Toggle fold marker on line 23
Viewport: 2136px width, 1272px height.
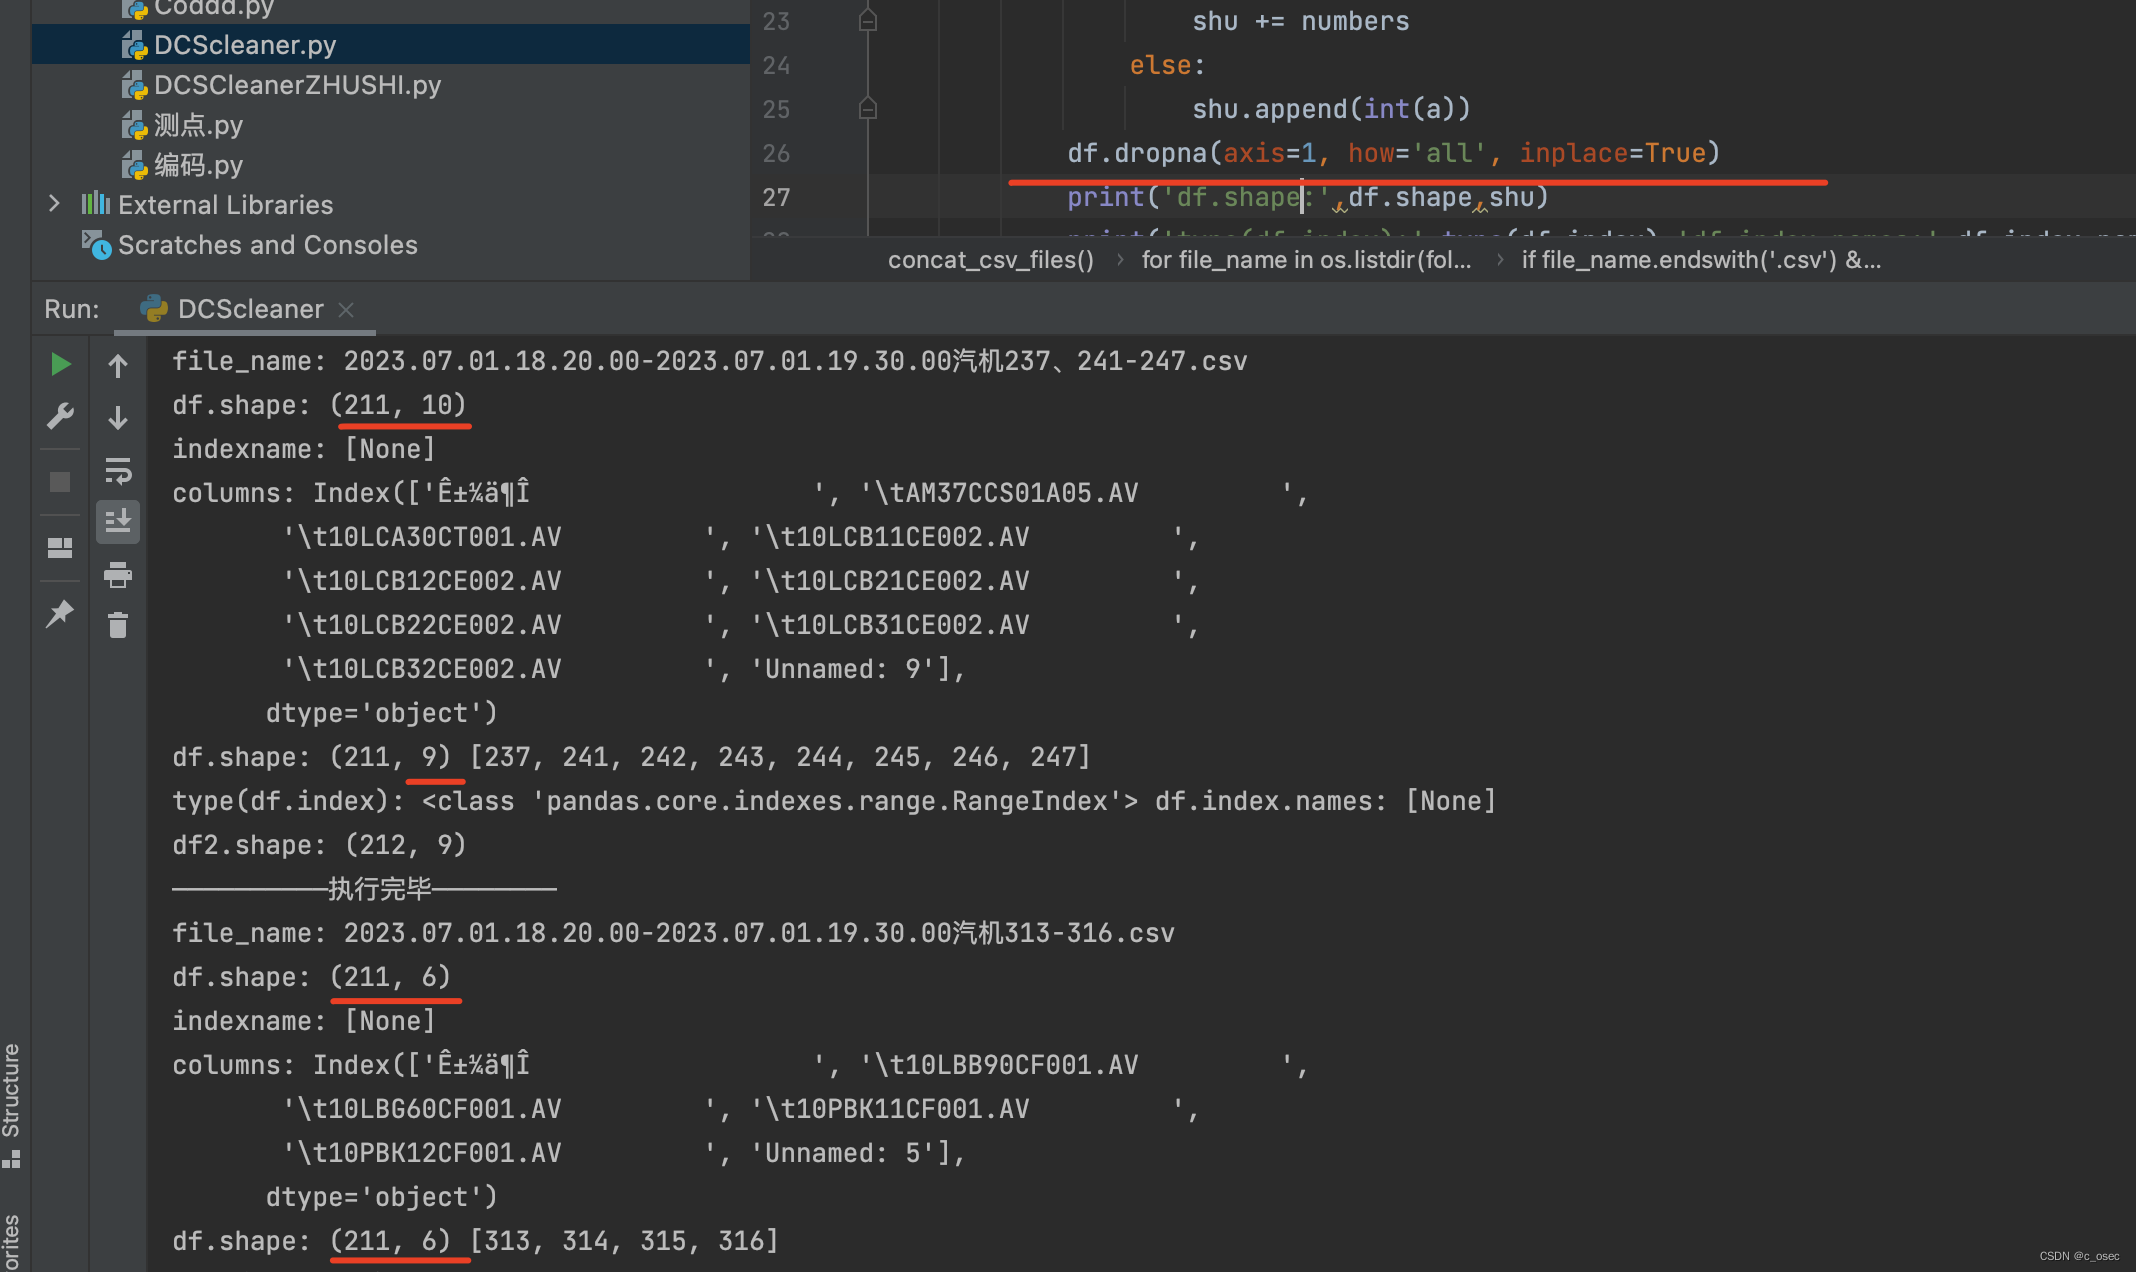coord(868,21)
